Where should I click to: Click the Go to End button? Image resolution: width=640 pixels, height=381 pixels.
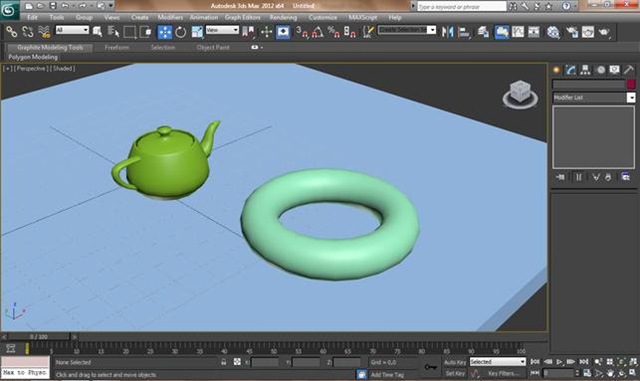(x=584, y=362)
